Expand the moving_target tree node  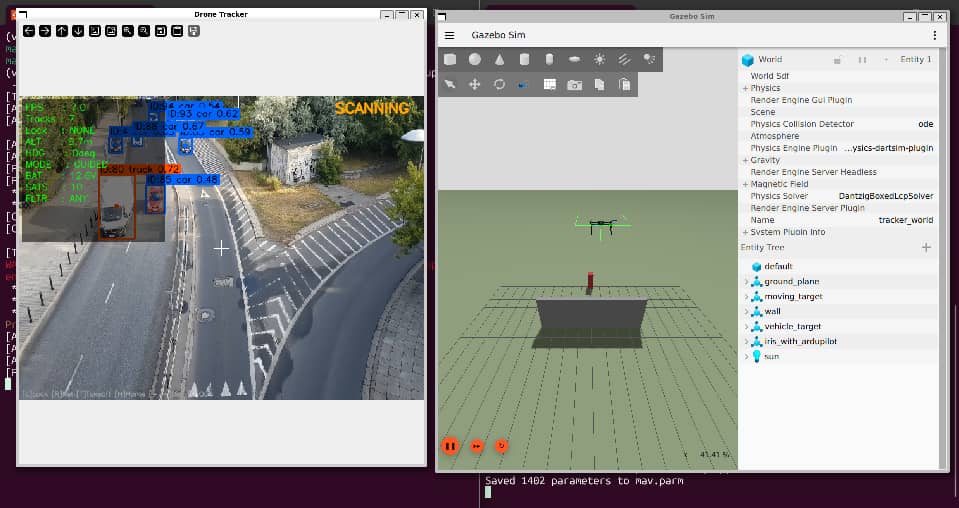[x=746, y=296]
